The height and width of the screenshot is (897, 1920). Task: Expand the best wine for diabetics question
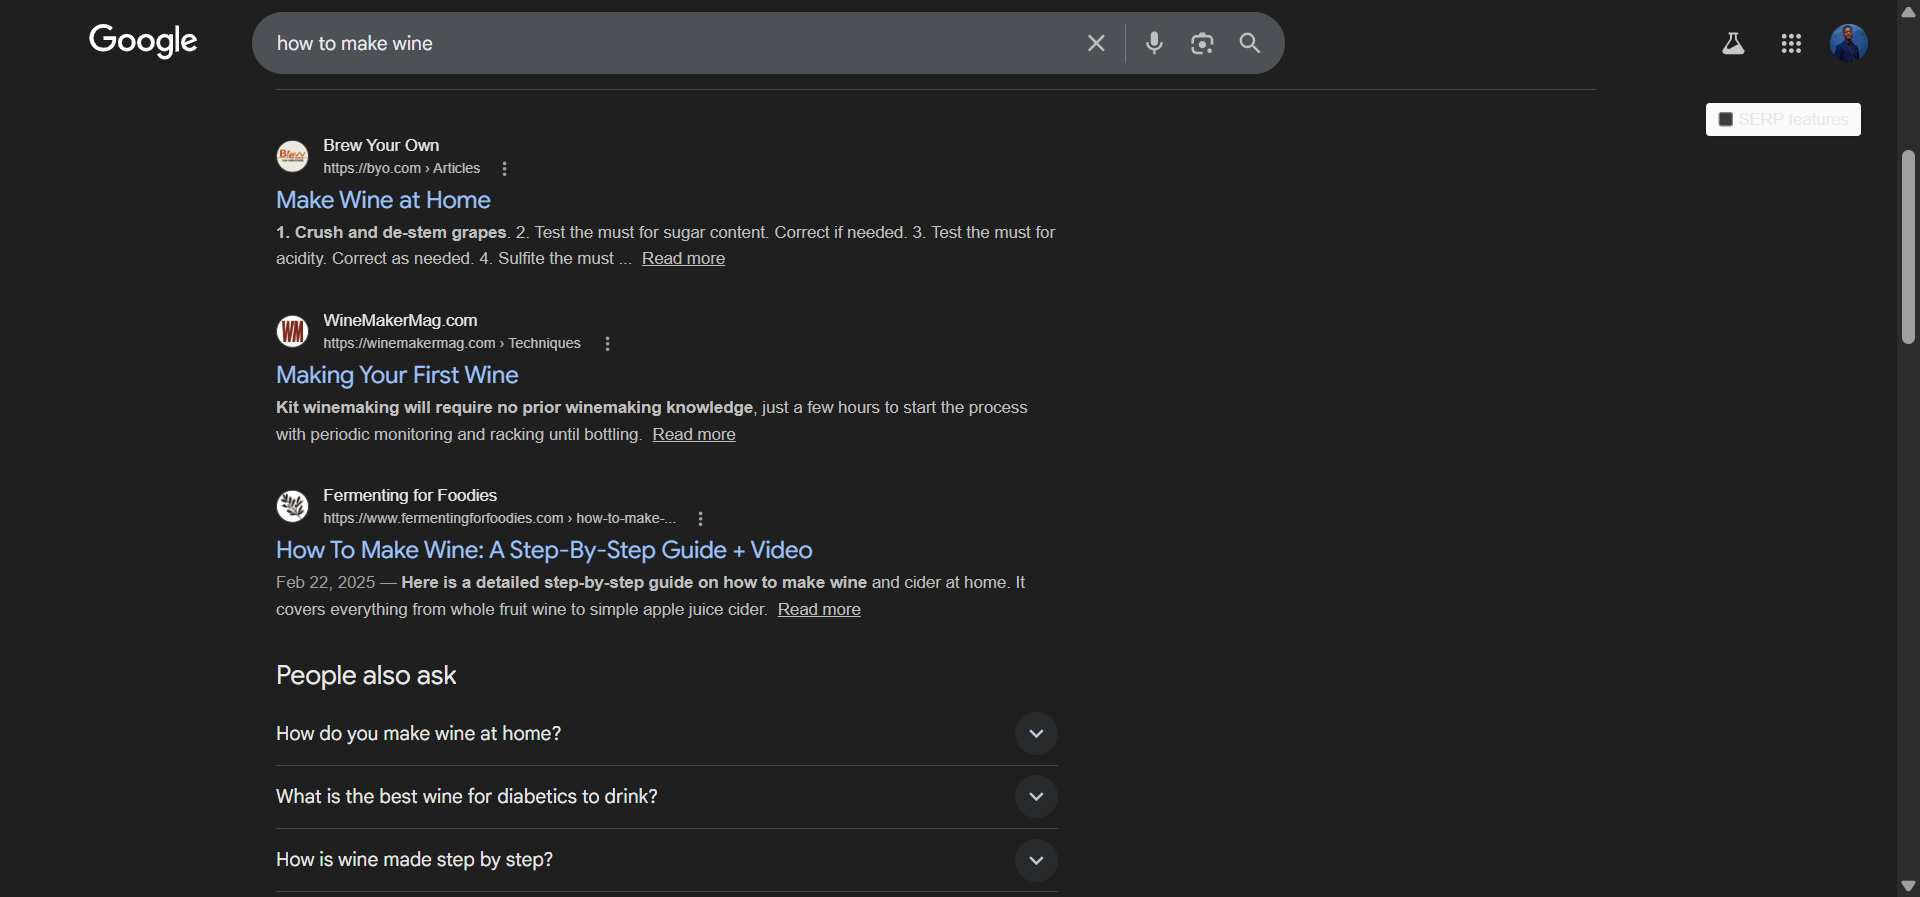[1036, 797]
